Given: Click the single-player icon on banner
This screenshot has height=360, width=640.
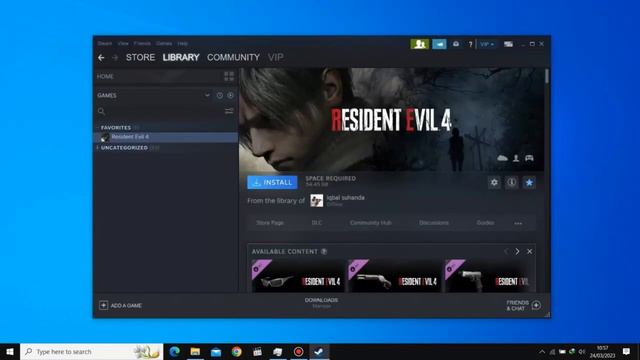Looking at the screenshot, I should click(516, 158).
